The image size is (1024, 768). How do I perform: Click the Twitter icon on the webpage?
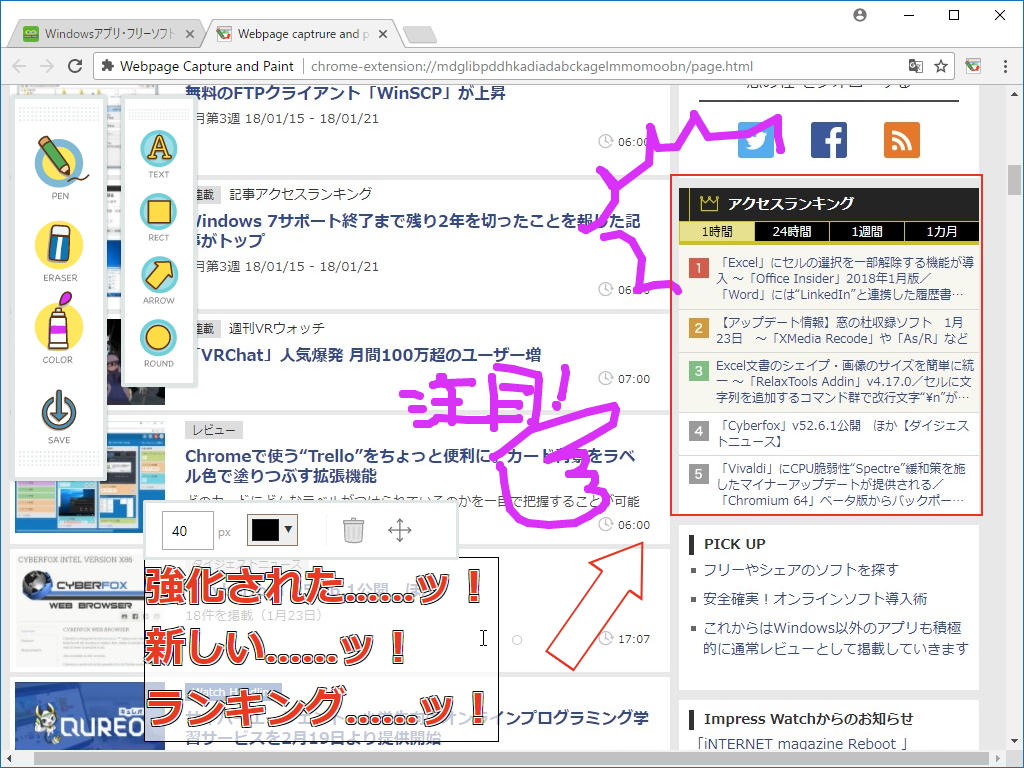pos(757,140)
